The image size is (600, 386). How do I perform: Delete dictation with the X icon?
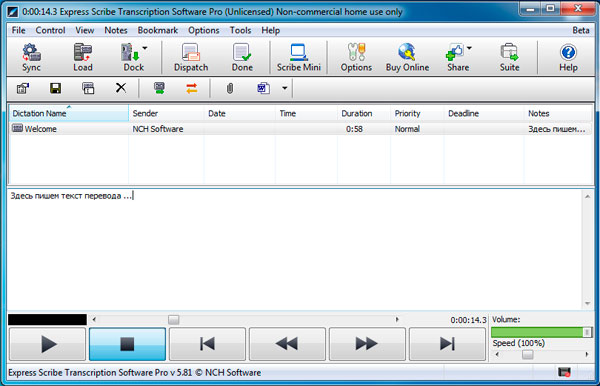pos(121,88)
